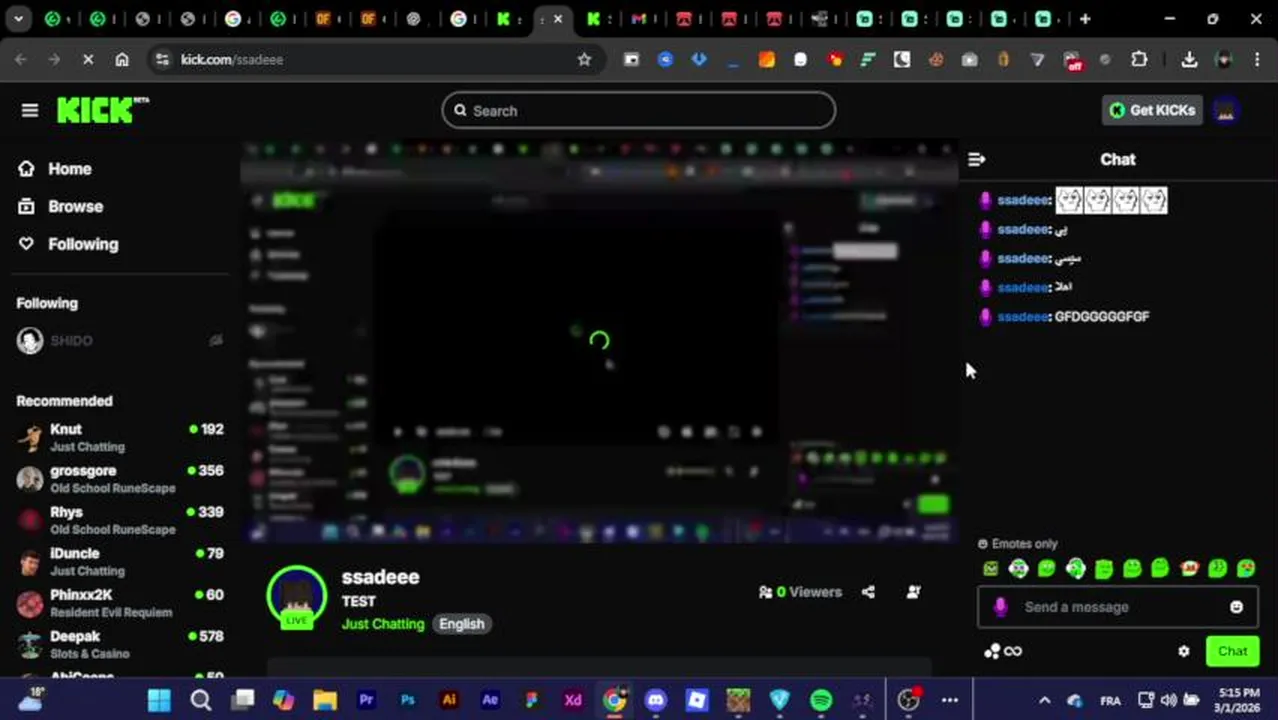Viewport: 1278px width, 720px height.
Task: Open the Just Chatting category link
Action: pyautogui.click(x=383, y=624)
